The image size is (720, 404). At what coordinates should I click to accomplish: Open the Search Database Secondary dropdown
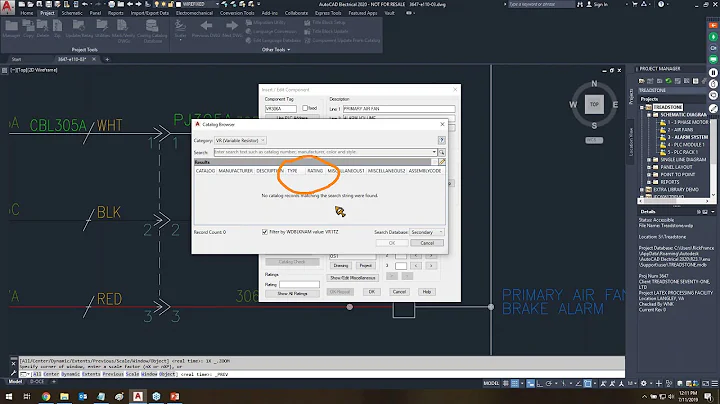(x=427, y=232)
